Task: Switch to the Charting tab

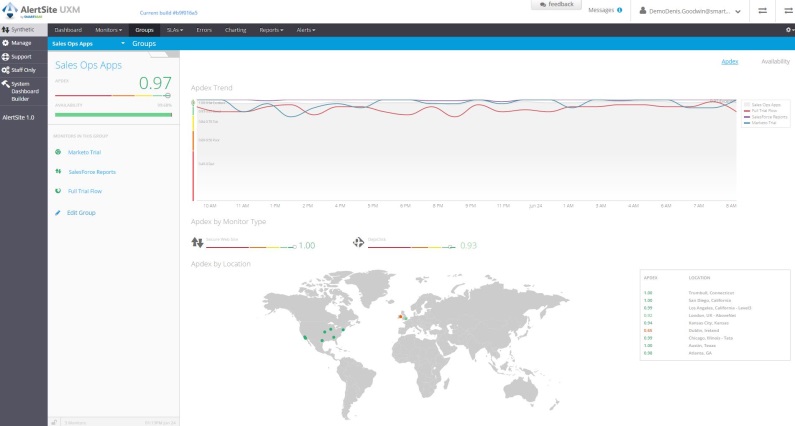Action: 235,30
